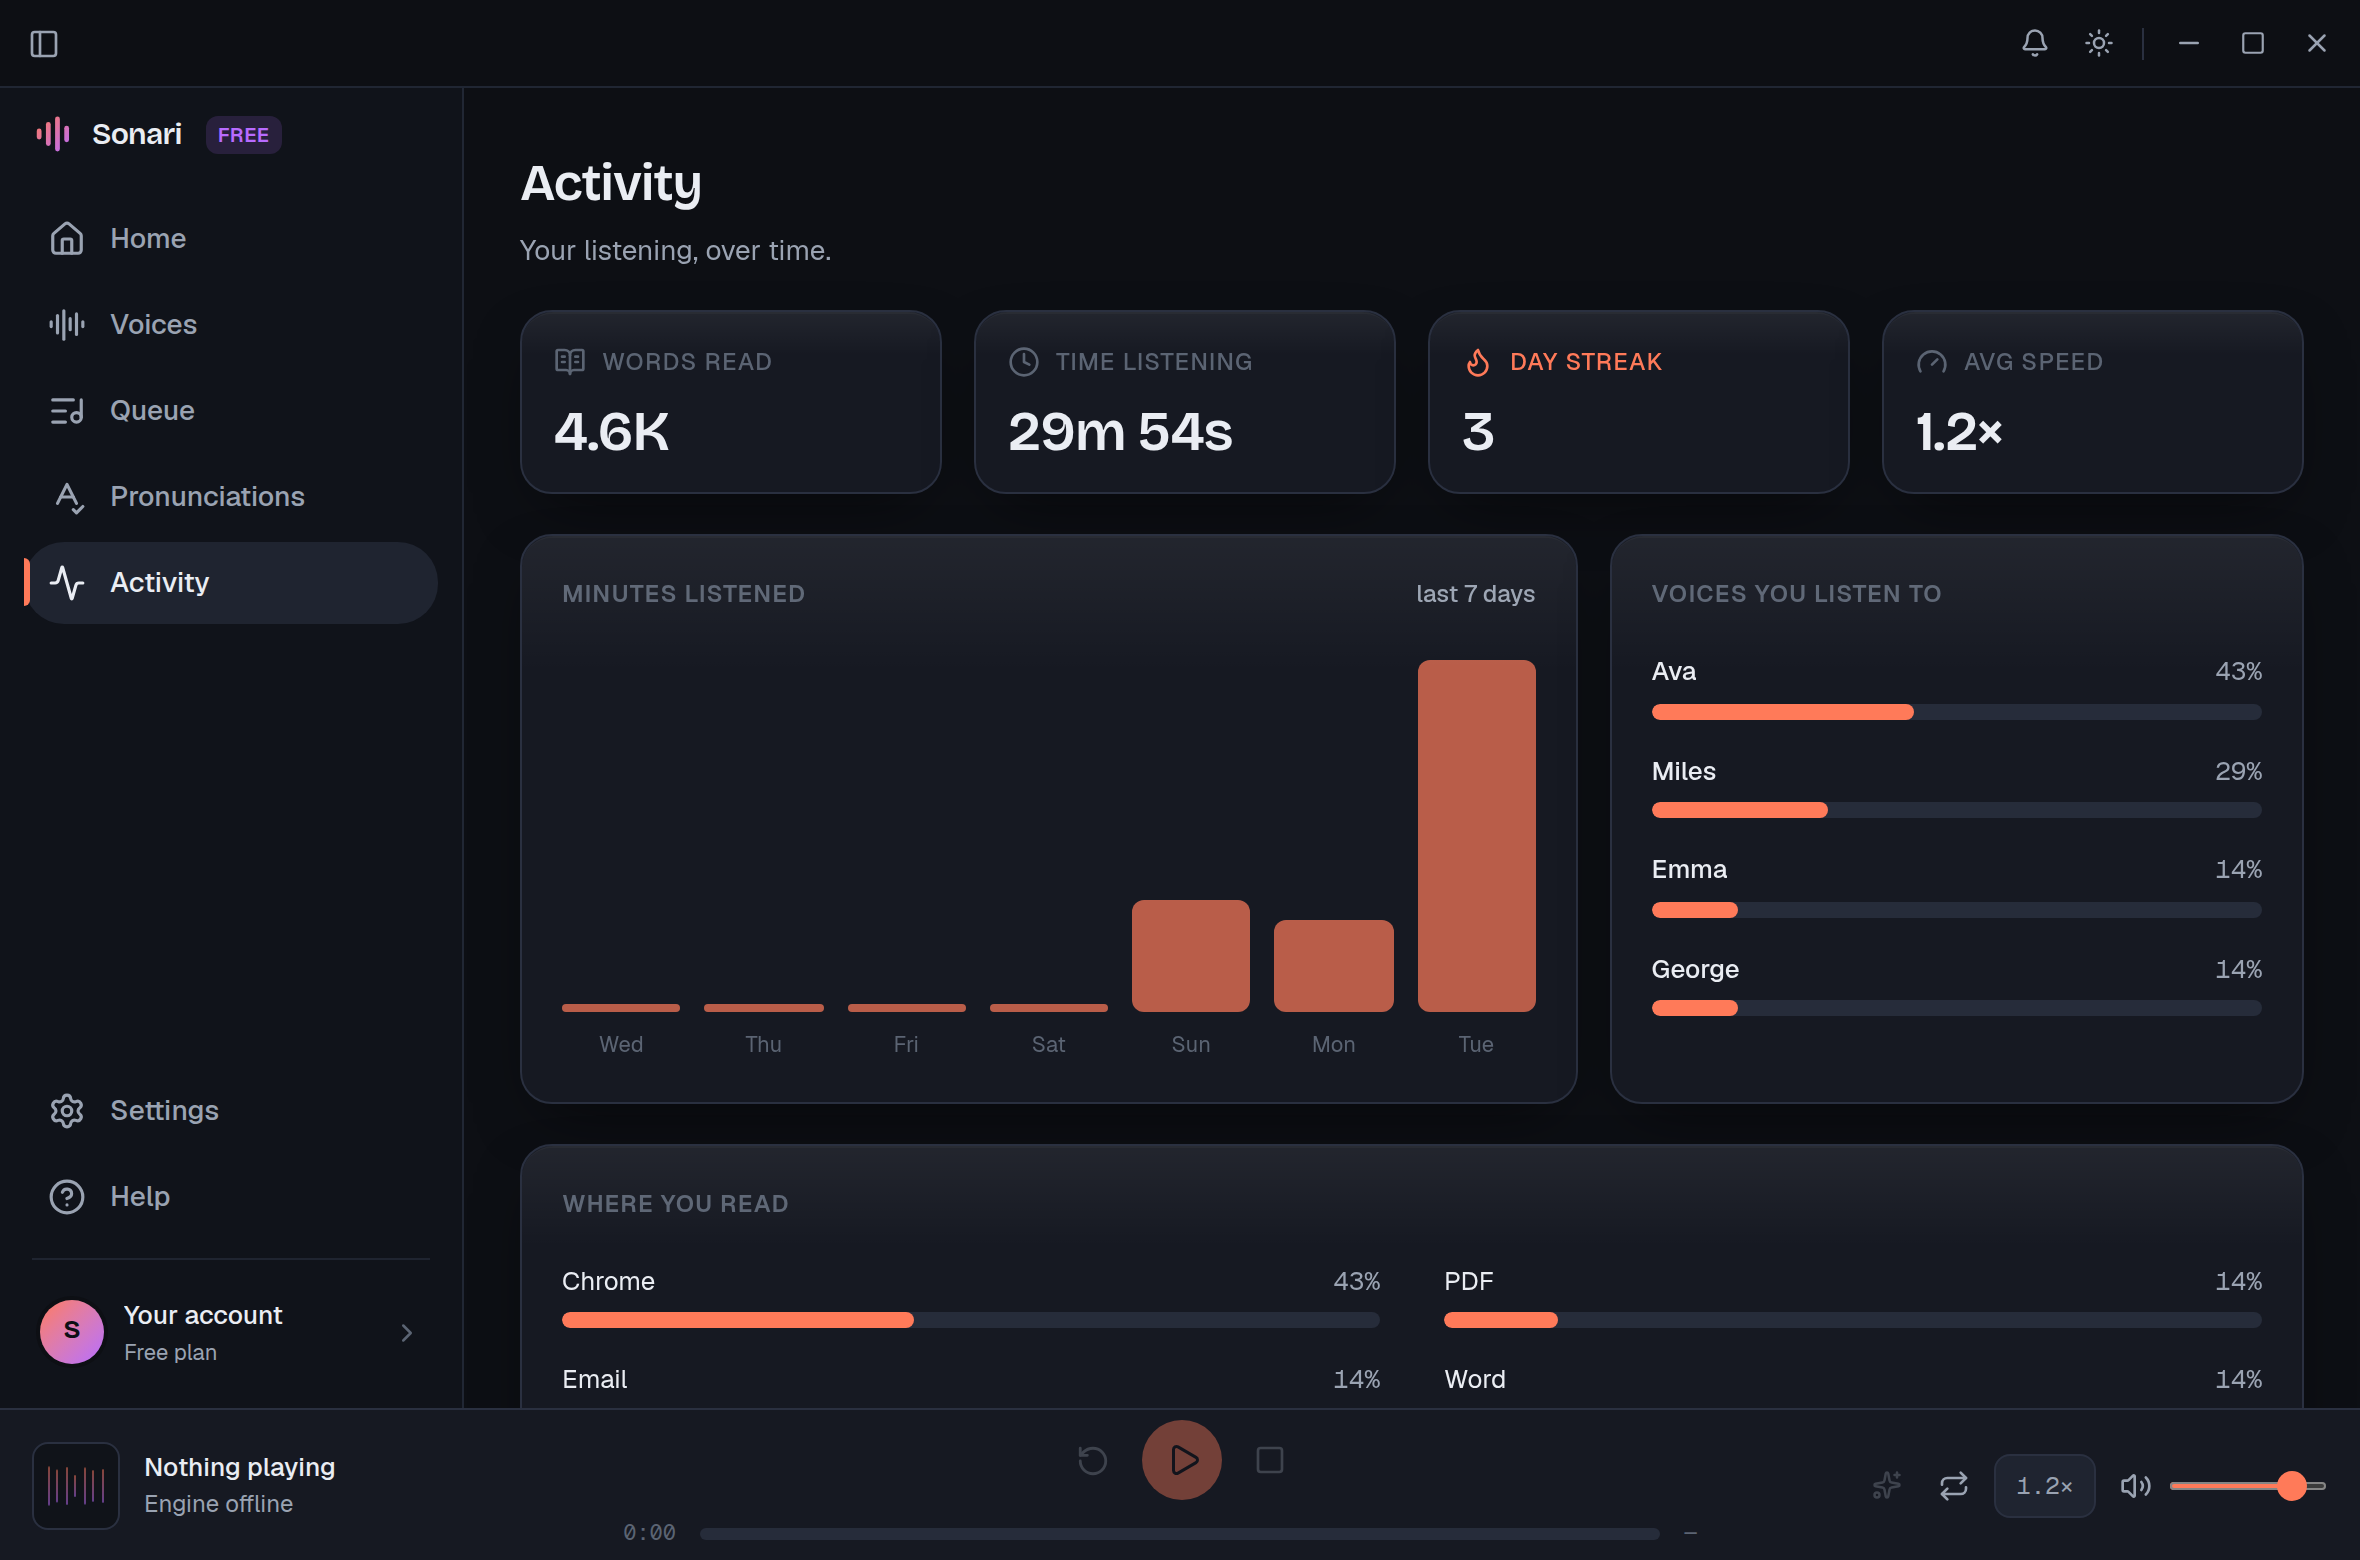
Task: Open the 1.2× speed selector
Action: click(x=2044, y=1485)
